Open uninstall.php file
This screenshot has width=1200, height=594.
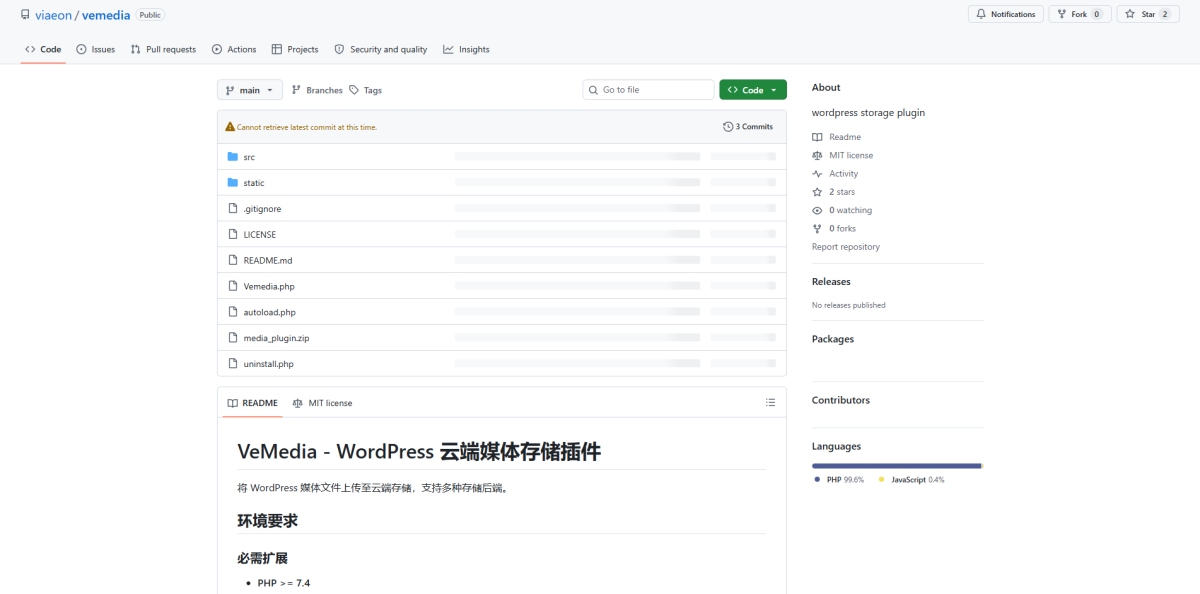pos(269,364)
